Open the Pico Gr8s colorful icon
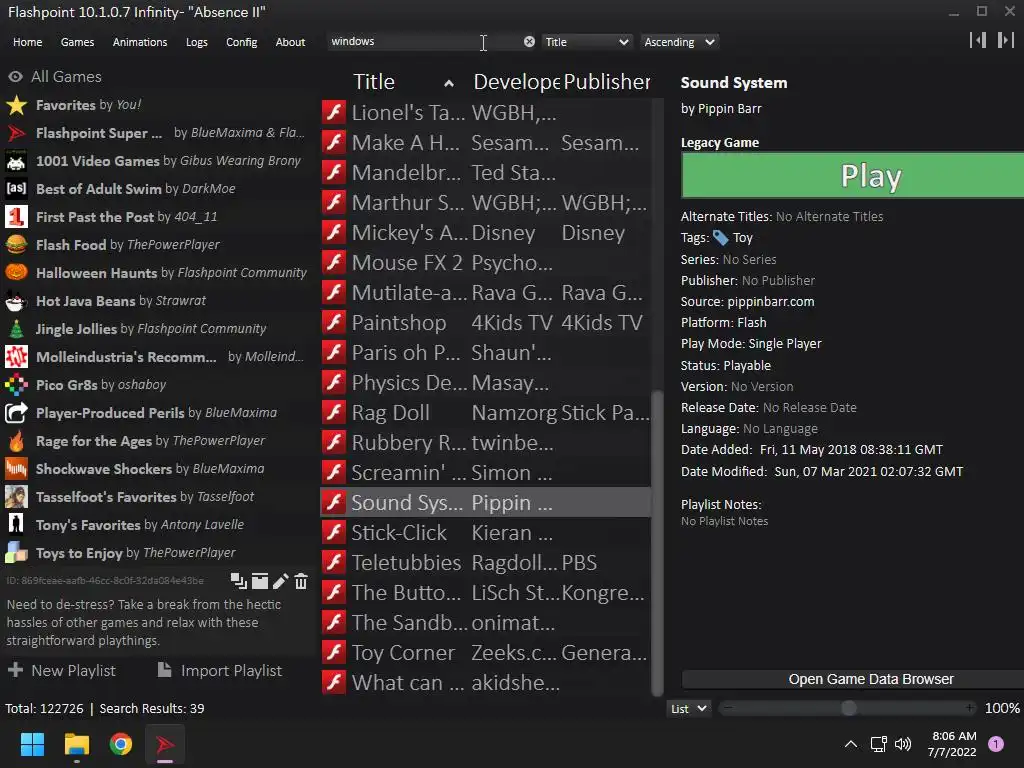The image size is (1024, 768). [16, 385]
